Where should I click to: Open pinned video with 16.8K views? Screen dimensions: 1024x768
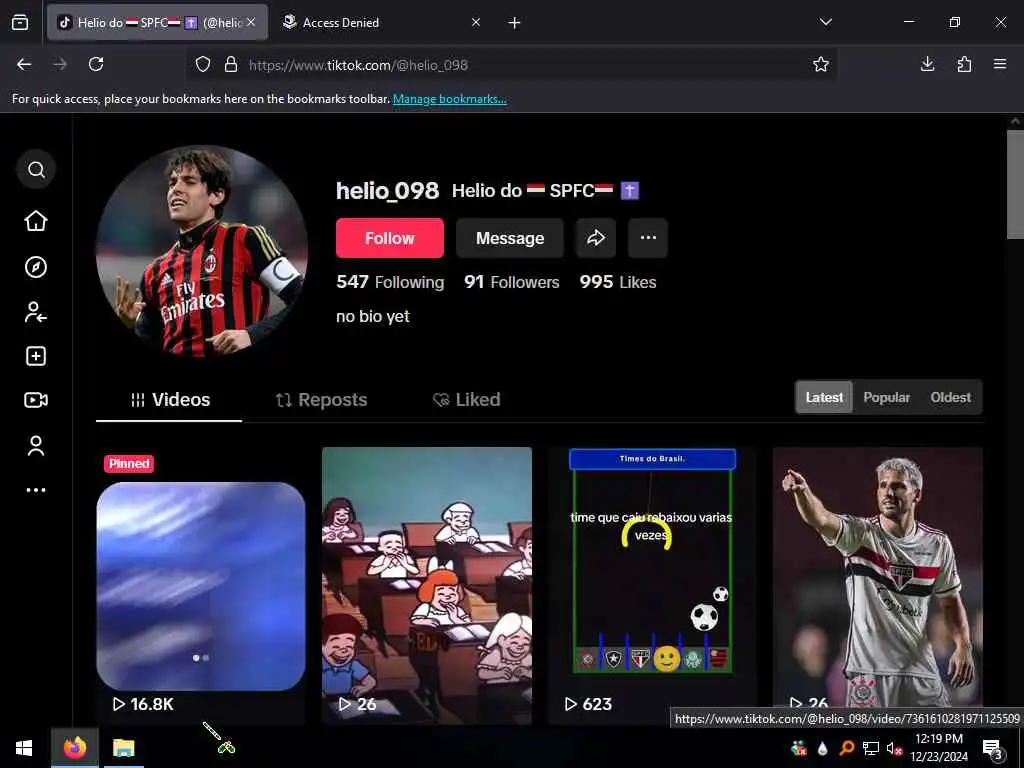coord(200,586)
